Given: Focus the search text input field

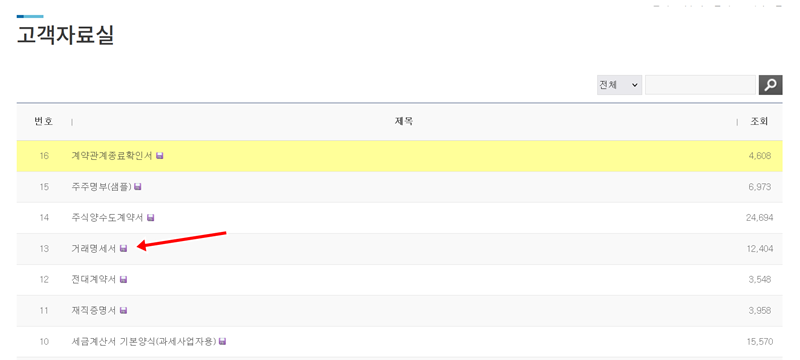Looking at the screenshot, I should click(x=700, y=85).
